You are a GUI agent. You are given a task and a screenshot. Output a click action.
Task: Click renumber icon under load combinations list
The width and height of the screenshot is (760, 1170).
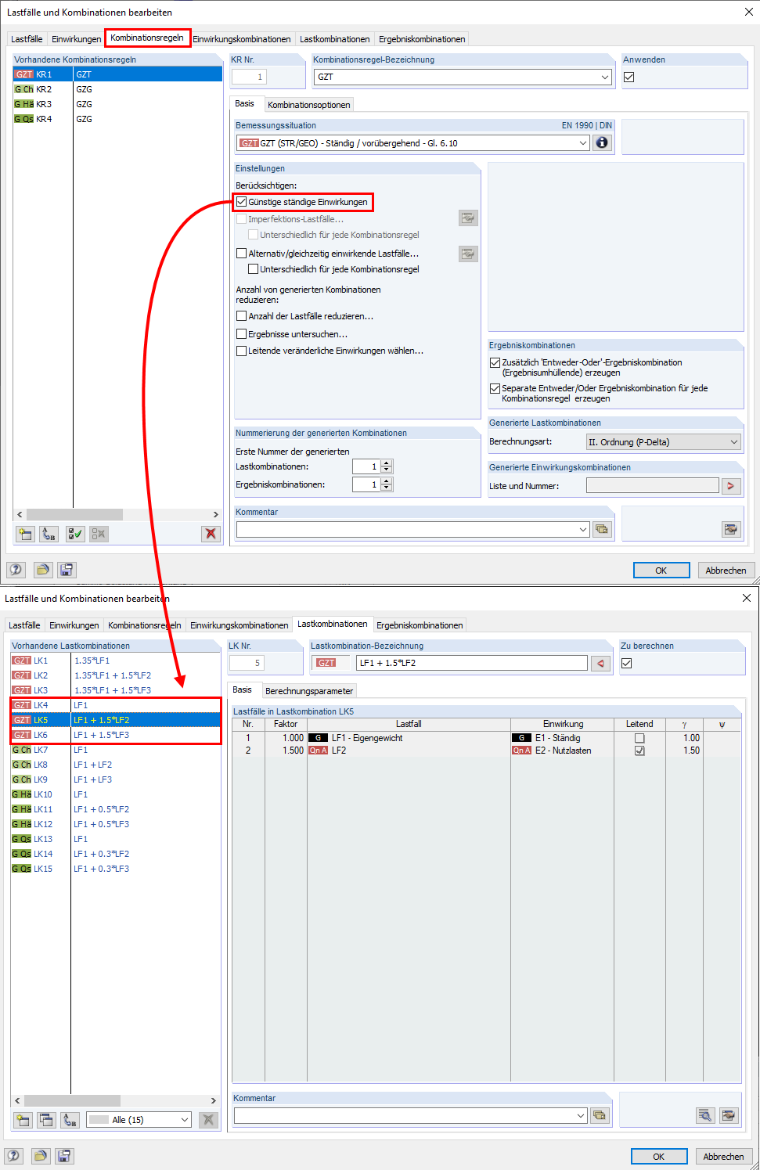(x=70, y=1120)
